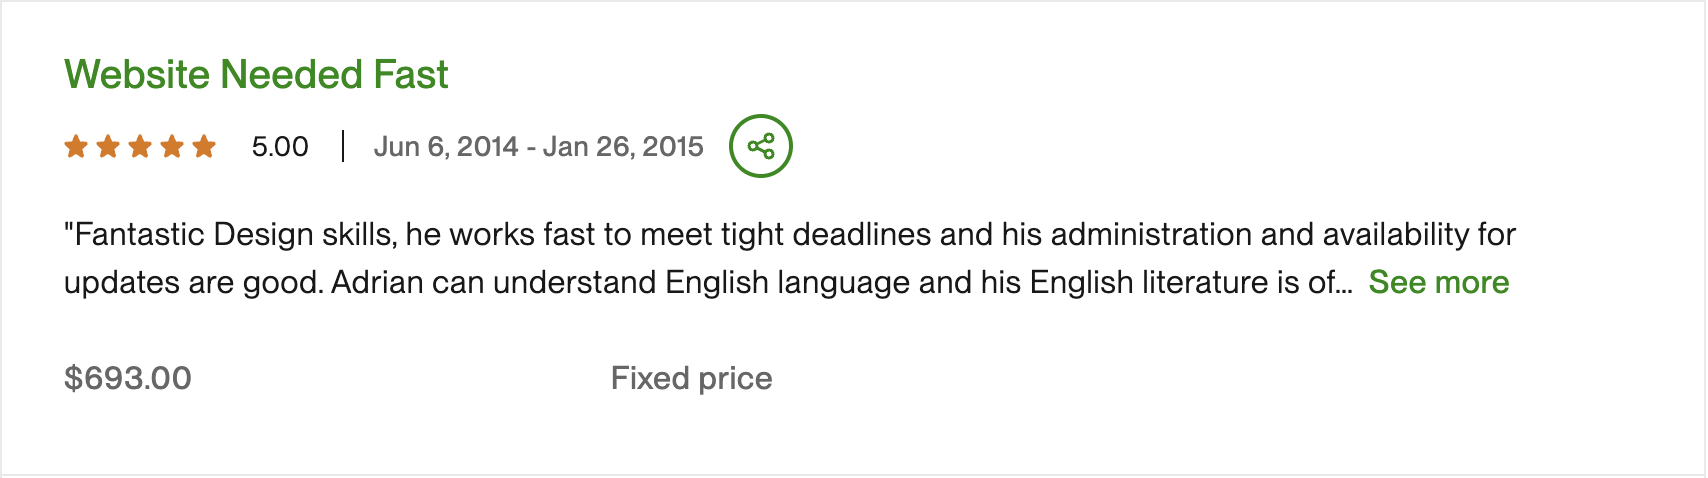This screenshot has height=478, width=1708.
Task: Click the $693.00 amount
Action: pyautogui.click(x=128, y=378)
